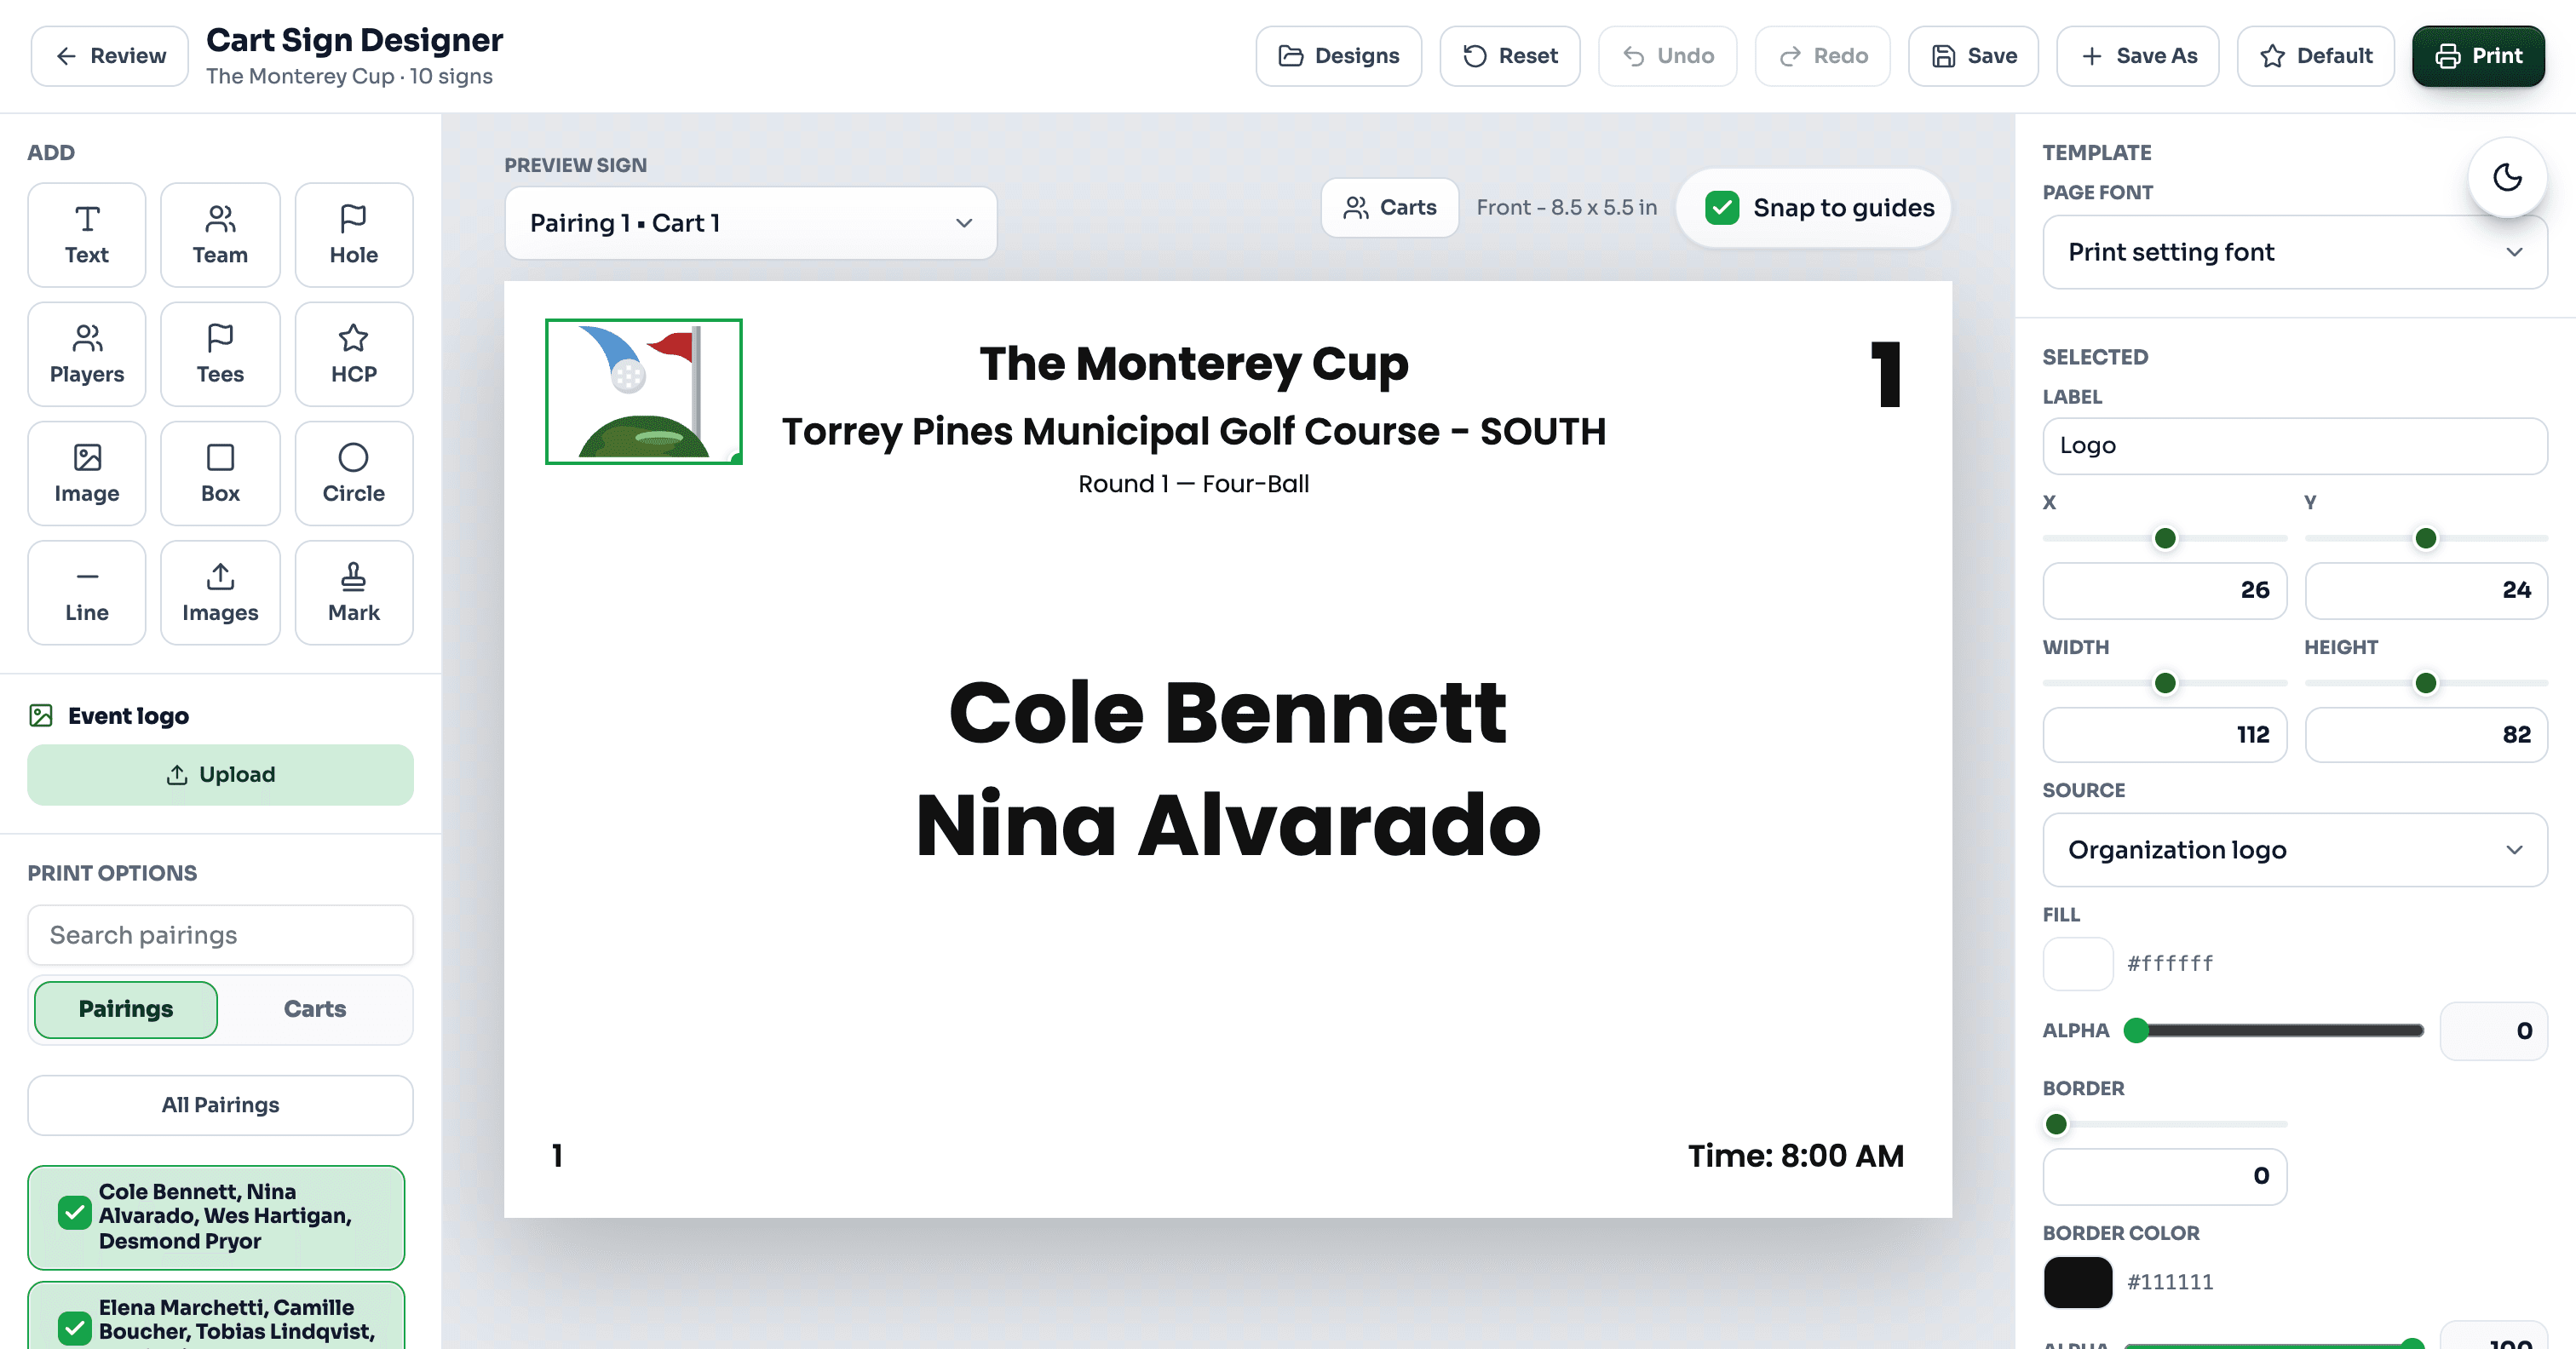The height and width of the screenshot is (1349, 2576).
Task: Open the Preview Sign pairing dropdown
Action: [750, 223]
